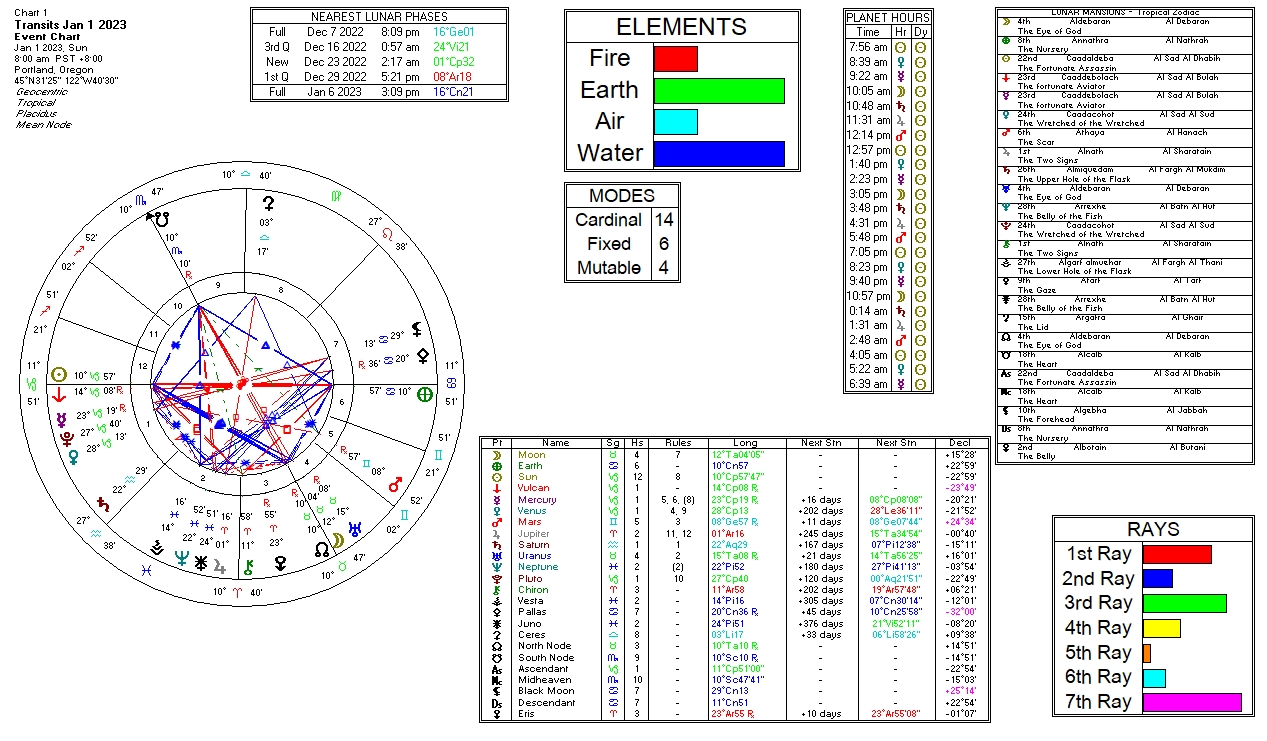1267x741 pixels.
Task: Select the green Earth element bar
Action: (719, 90)
